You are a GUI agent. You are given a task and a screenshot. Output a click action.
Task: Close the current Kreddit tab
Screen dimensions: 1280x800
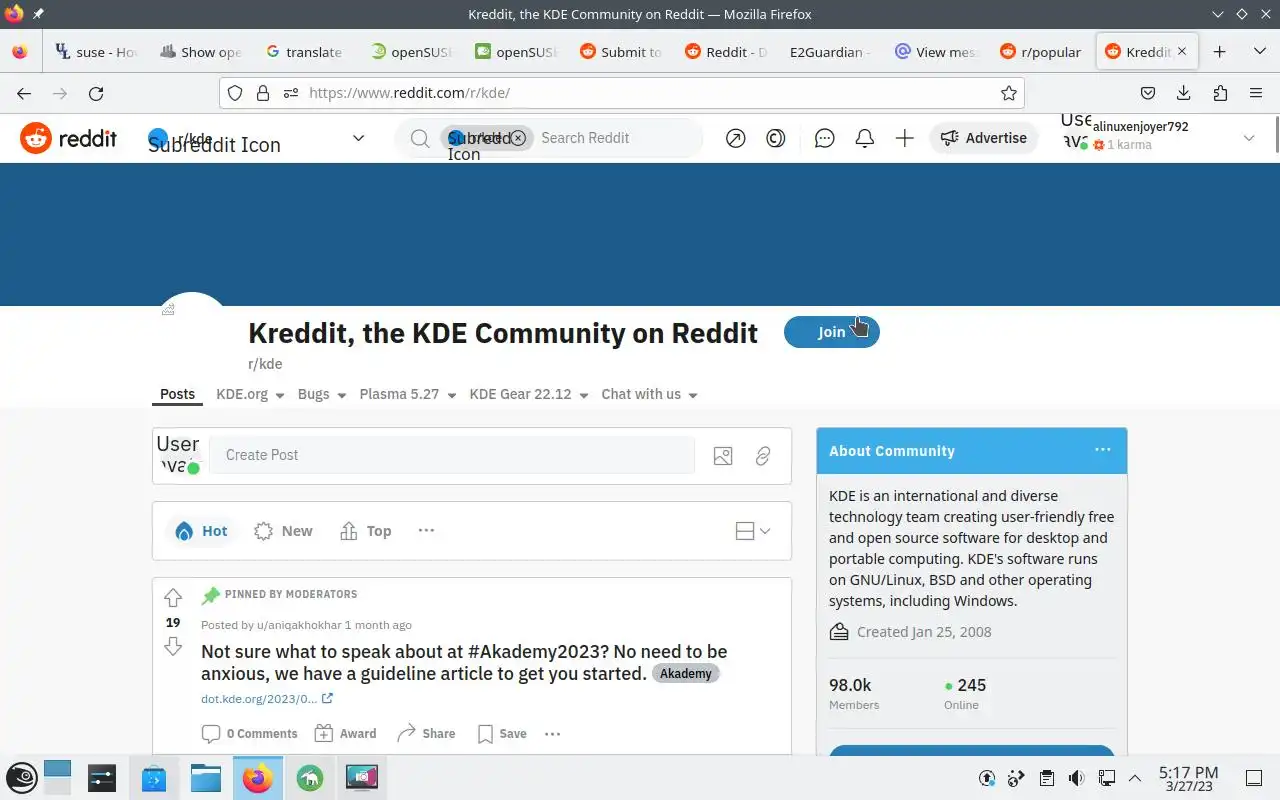click(1182, 51)
